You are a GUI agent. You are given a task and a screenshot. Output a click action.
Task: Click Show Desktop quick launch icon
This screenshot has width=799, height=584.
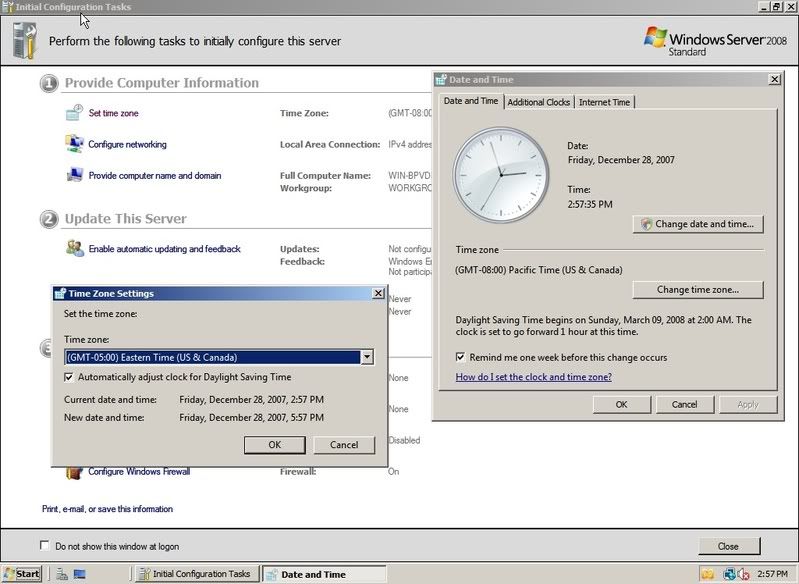coord(79,574)
